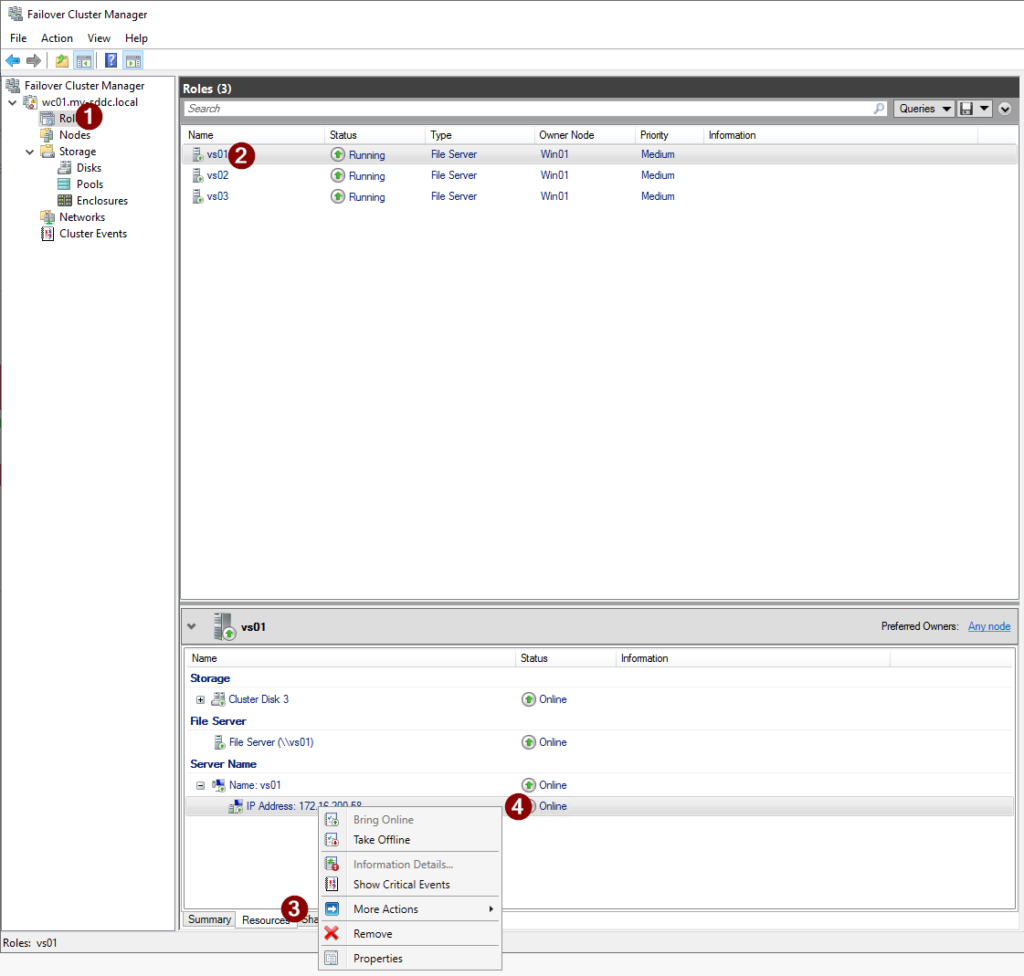Click the blue Help question mark icon
The width and height of the screenshot is (1024, 976).
(111, 61)
